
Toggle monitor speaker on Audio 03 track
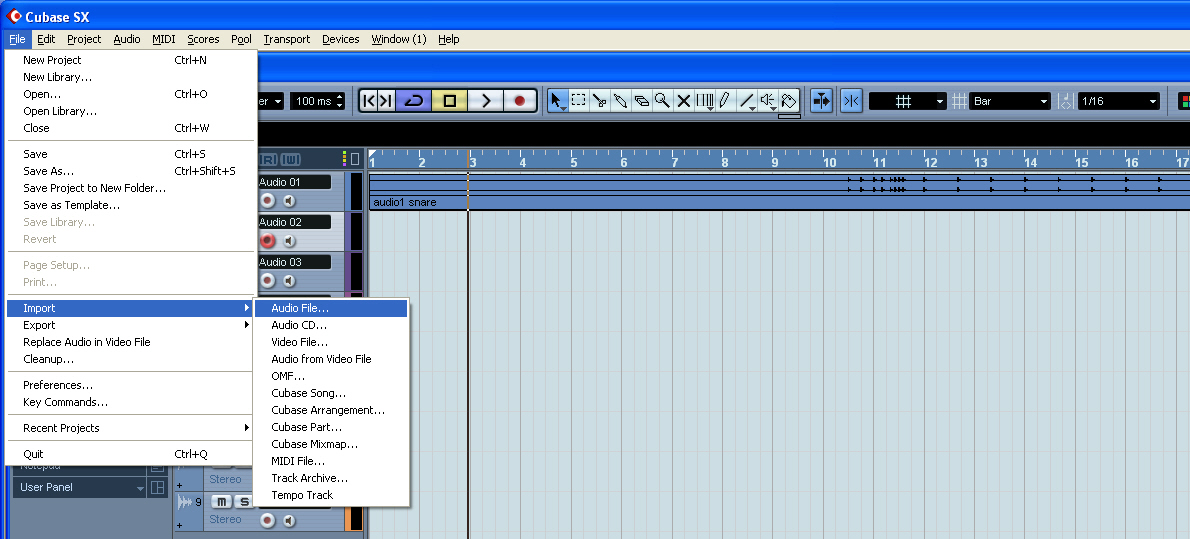coord(288,281)
